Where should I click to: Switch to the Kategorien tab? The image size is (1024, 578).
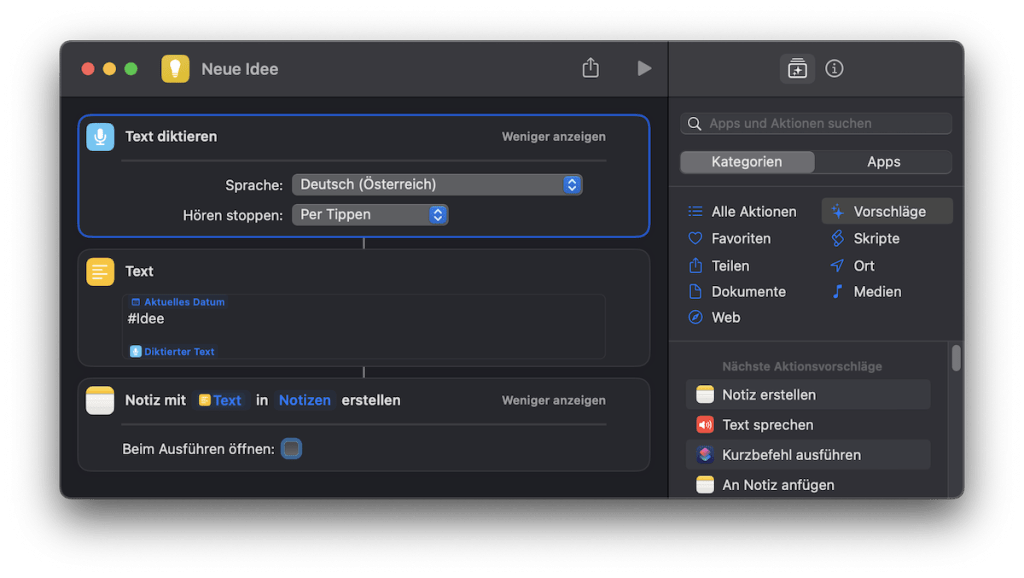747,162
